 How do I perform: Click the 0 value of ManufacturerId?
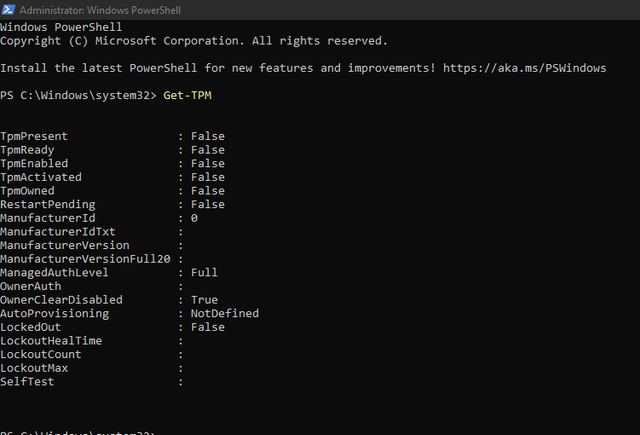click(x=194, y=218)
